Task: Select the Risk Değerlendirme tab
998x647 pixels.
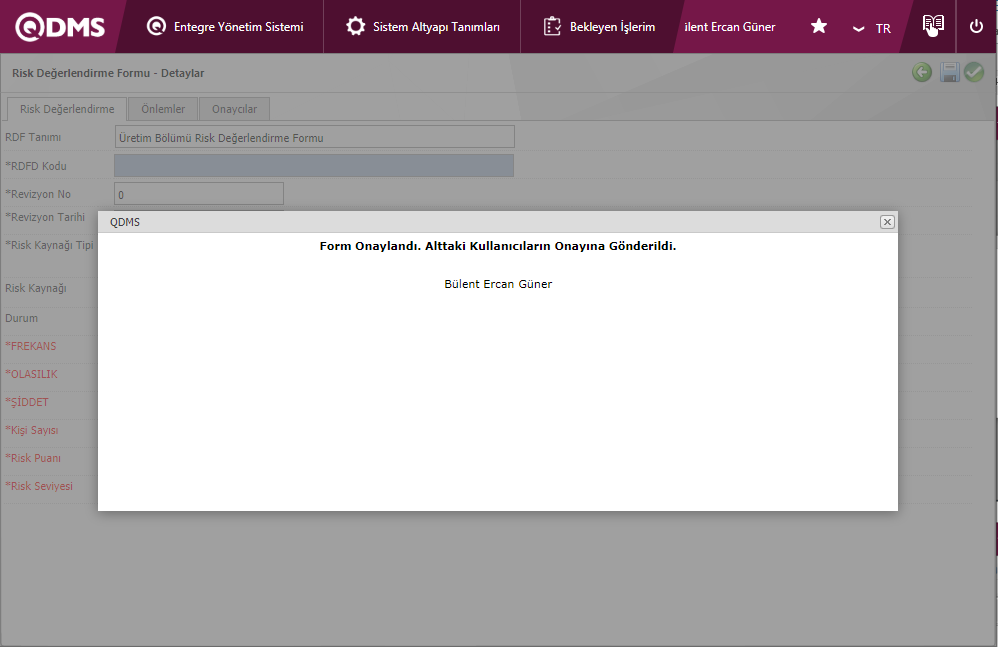Action: click(x=67, y=109)
